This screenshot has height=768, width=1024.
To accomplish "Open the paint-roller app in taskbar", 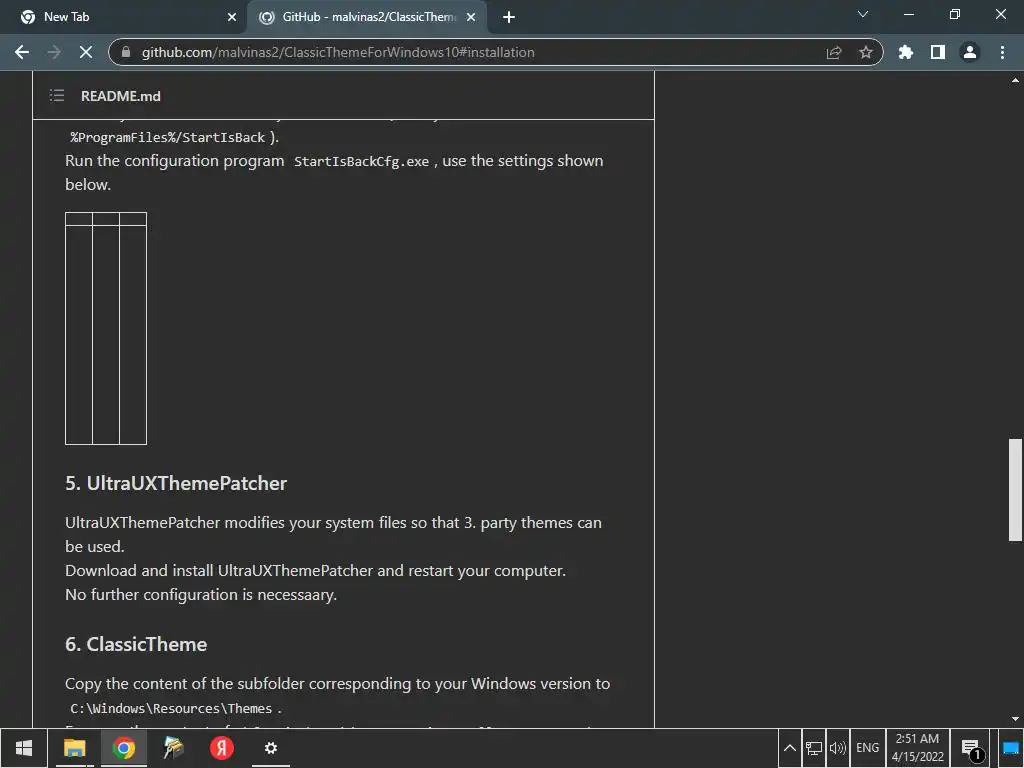I will (173, 748).
